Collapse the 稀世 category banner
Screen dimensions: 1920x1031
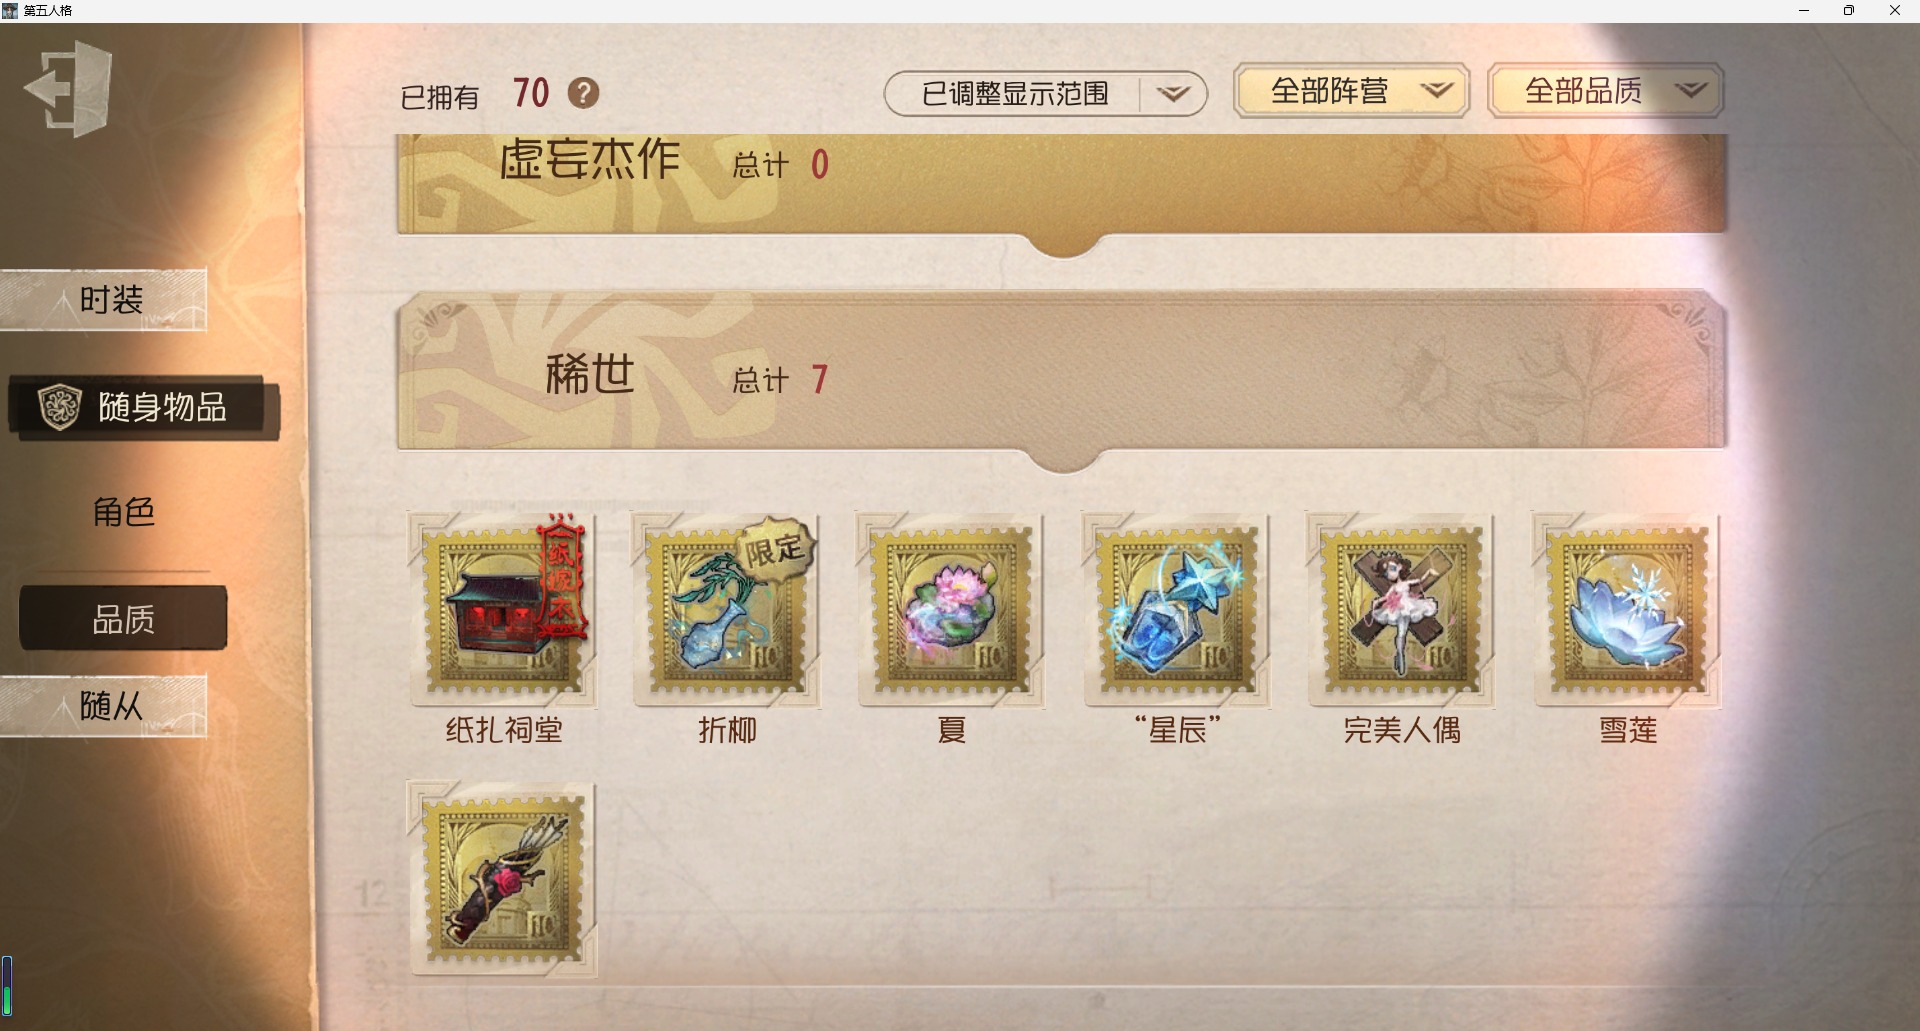tap(1062, 376)
